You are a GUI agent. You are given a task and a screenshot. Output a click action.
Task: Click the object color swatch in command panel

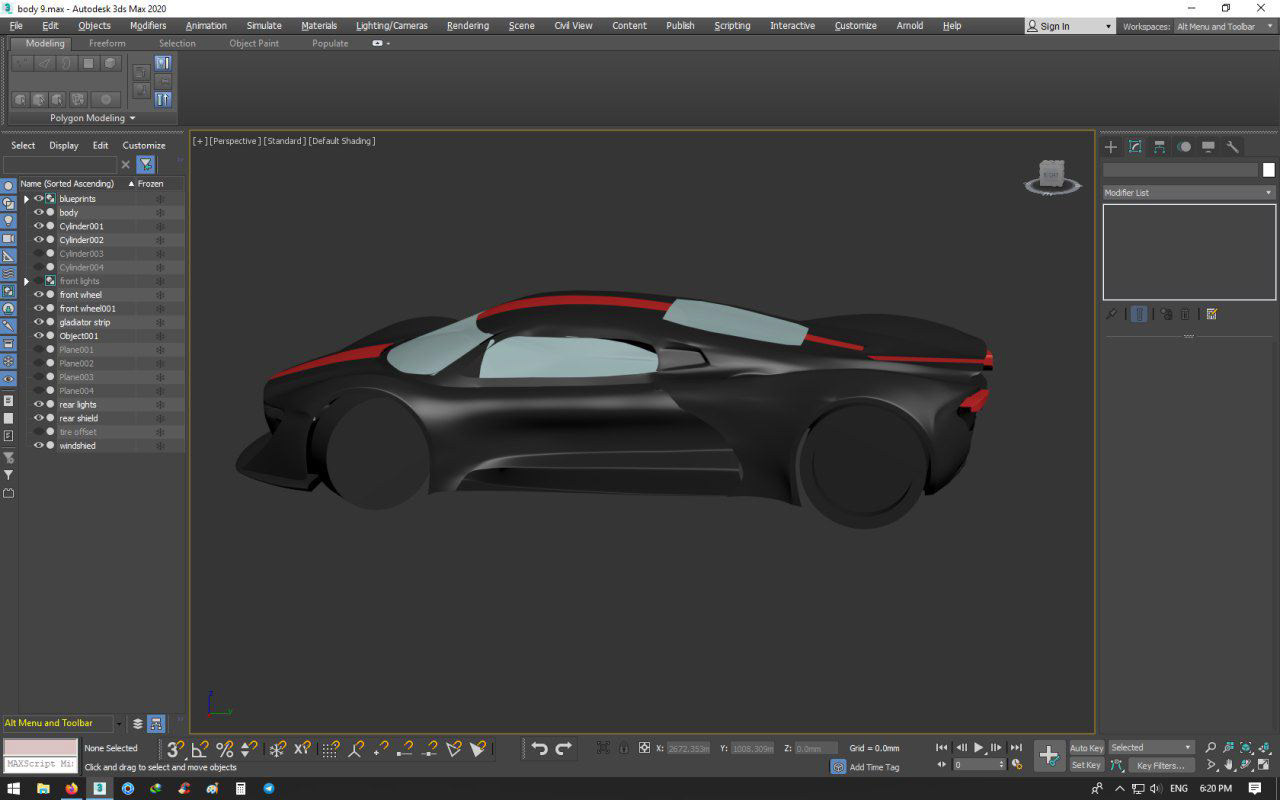pyautogui.click(x=1269, y=170)
